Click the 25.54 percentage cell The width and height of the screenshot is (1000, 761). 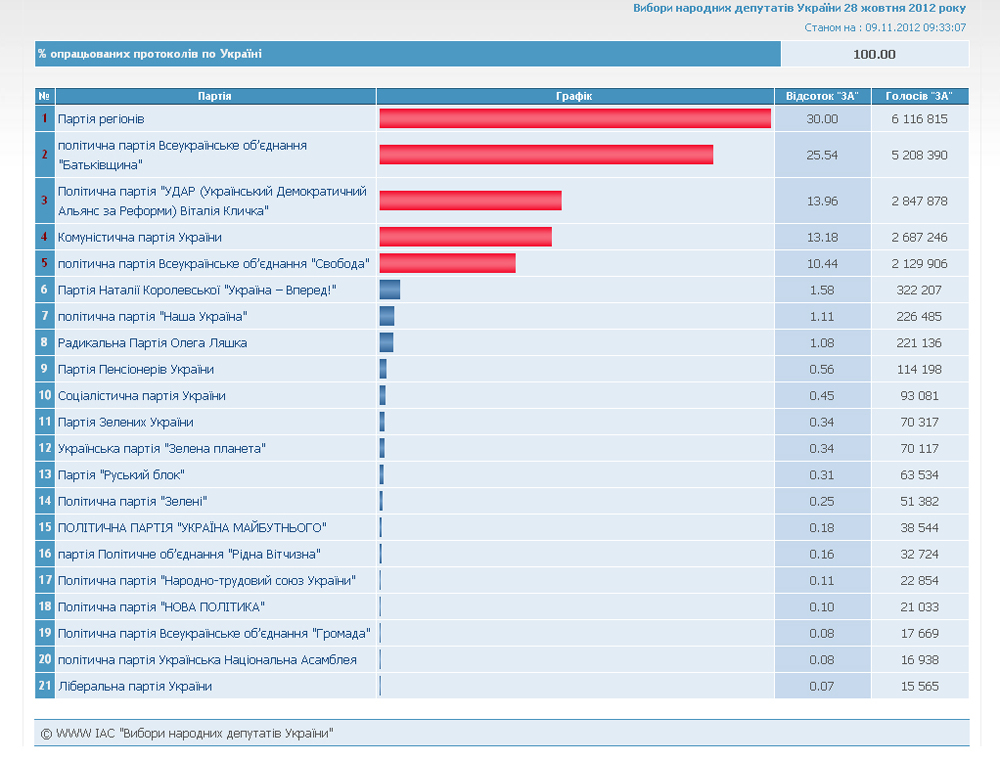822,155
